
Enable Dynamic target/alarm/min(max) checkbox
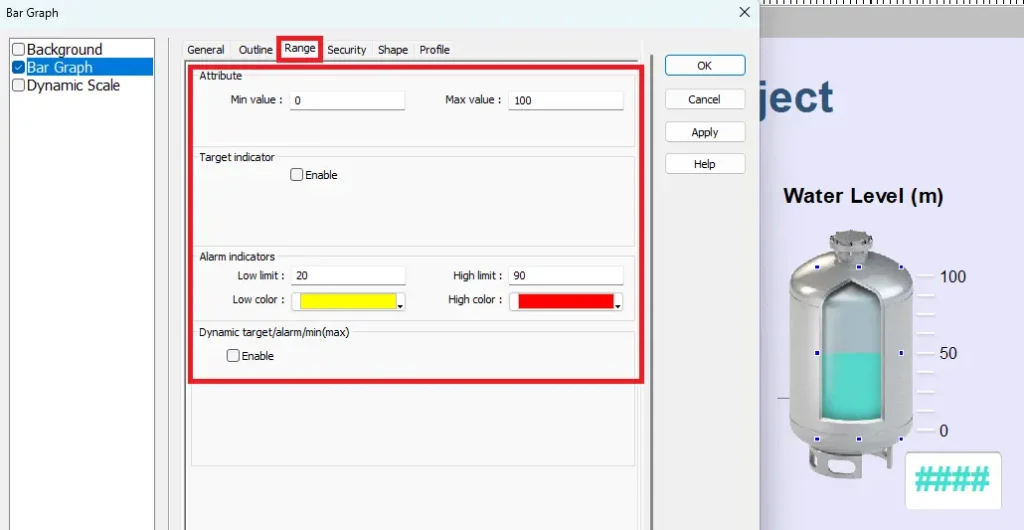233,356
